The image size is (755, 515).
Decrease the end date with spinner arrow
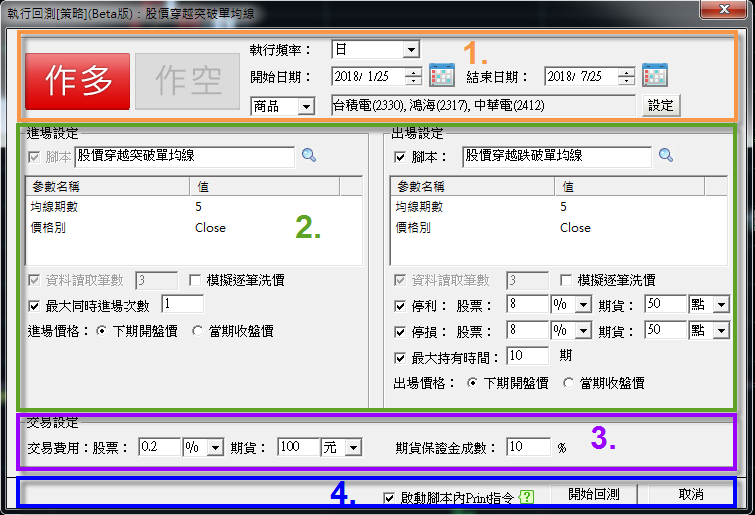click(626, 80)
